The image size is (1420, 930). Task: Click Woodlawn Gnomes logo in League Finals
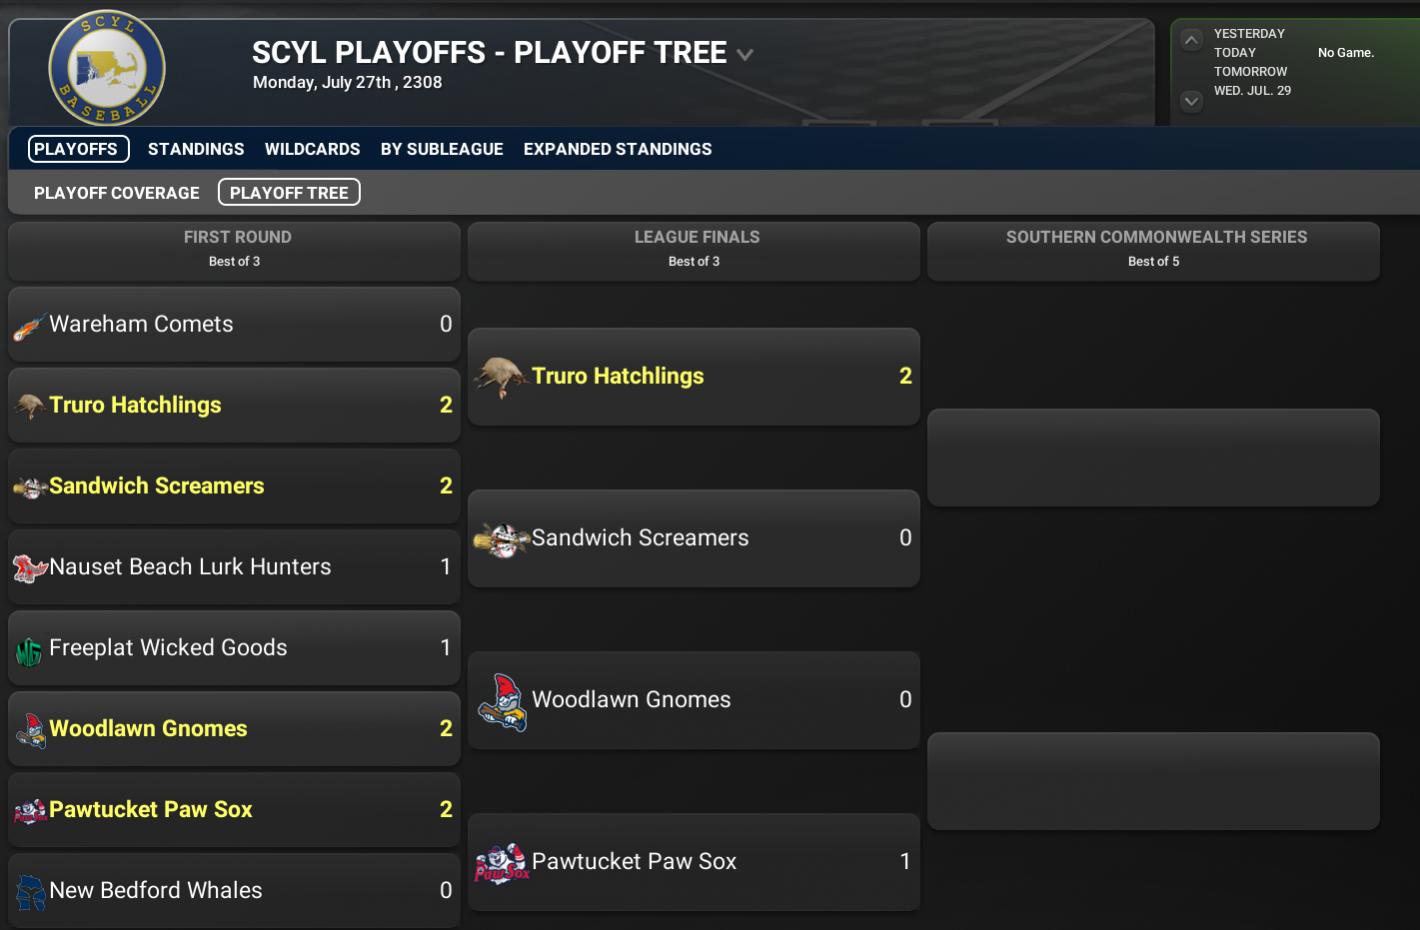coord(503,701)
